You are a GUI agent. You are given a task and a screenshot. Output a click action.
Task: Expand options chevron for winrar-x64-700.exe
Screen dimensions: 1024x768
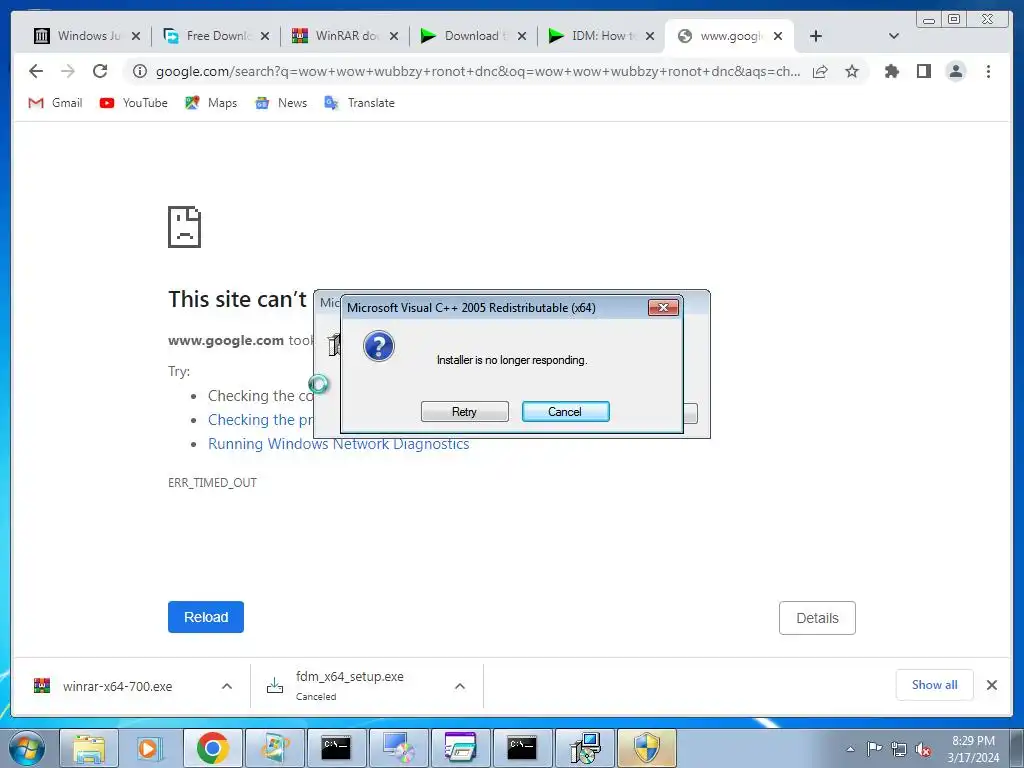(x=227, y=686)
